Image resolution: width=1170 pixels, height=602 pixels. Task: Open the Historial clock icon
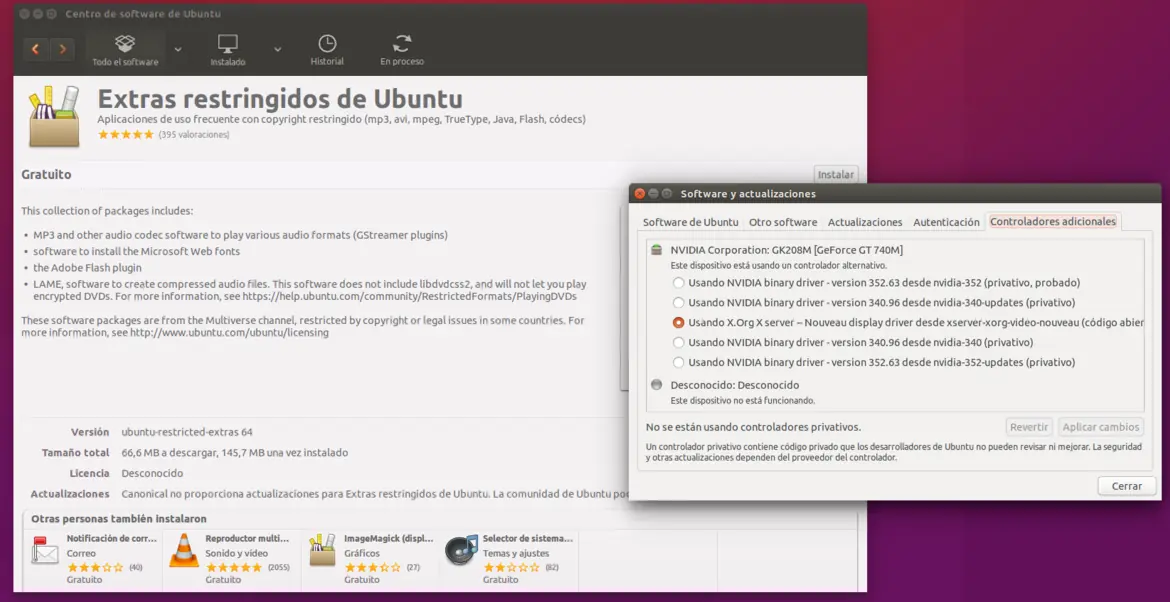327,43
